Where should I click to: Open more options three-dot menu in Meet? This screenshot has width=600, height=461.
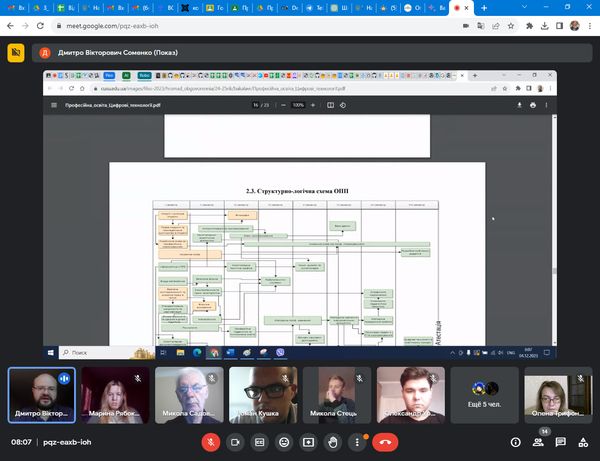click(356, 441)
